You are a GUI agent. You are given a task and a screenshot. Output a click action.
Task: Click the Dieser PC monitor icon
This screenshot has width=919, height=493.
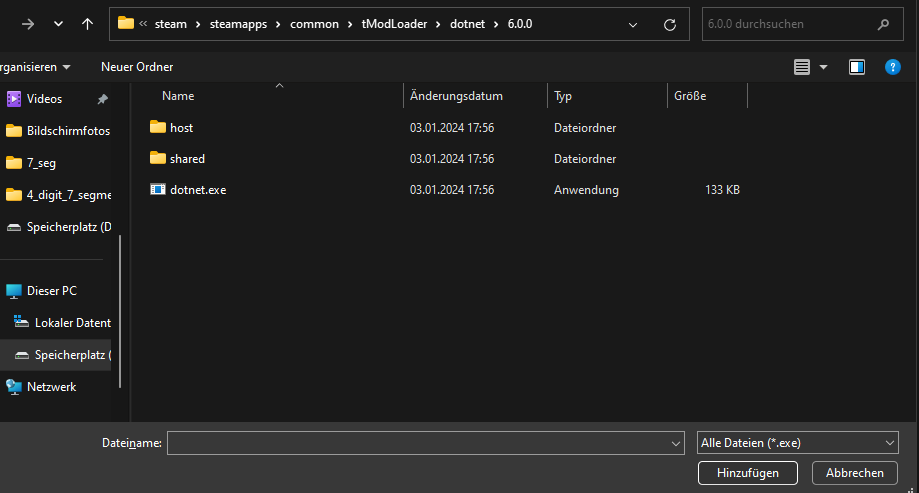(x=13, y=291)
